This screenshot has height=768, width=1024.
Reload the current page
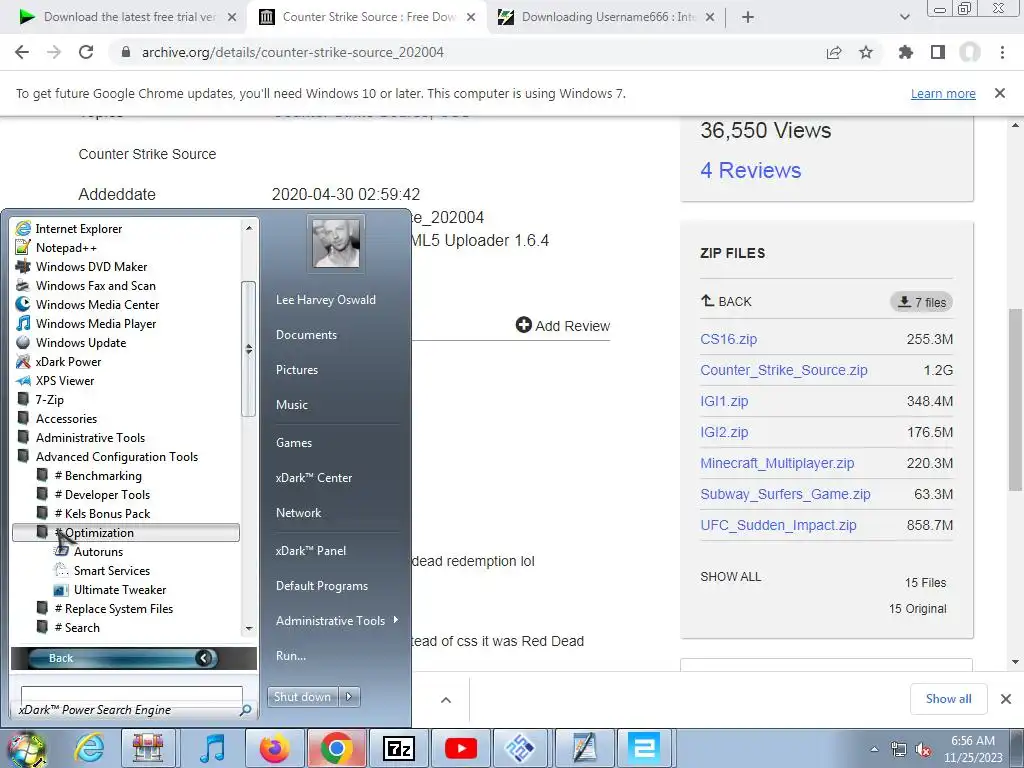pos(86,52)
